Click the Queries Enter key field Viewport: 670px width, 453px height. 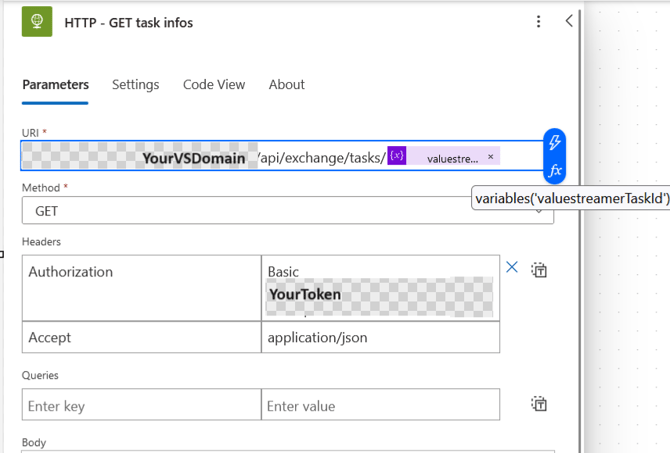[141, 405]
